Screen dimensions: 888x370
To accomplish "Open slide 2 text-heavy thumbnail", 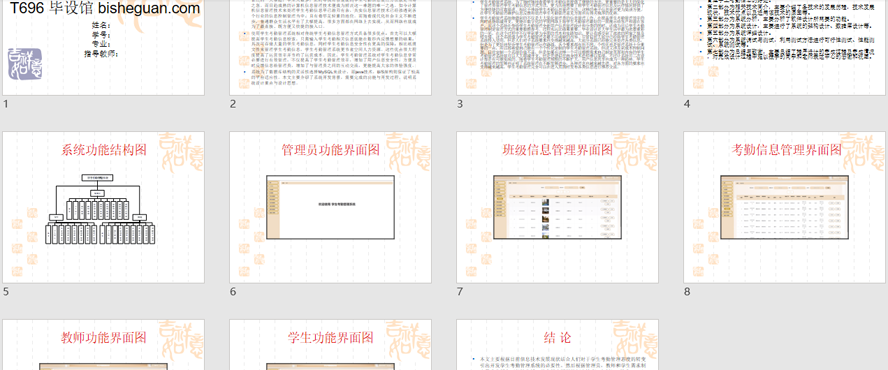I will (x=331, y=48).
